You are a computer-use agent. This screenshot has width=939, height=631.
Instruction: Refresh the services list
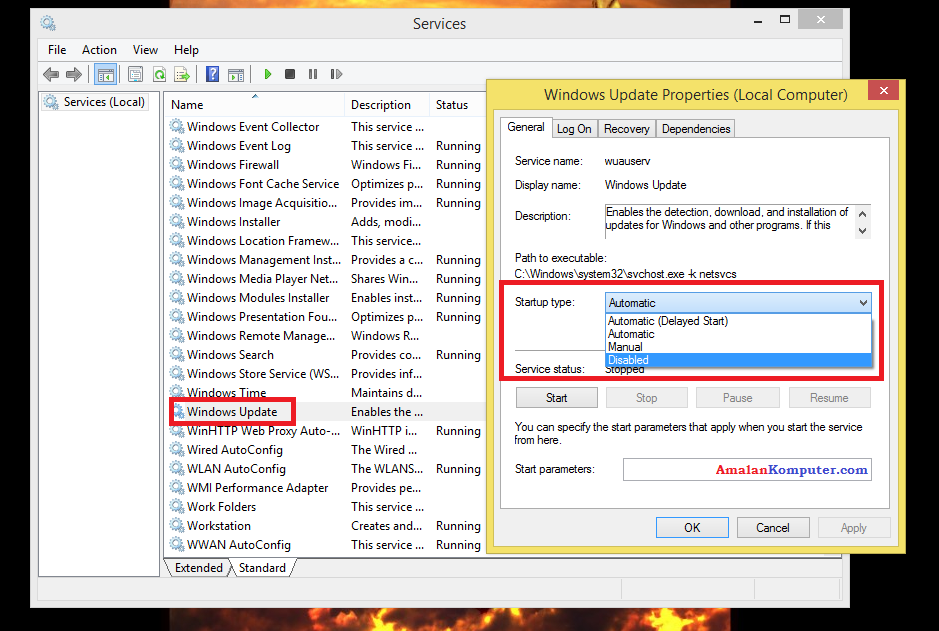[x=160, y=73]
